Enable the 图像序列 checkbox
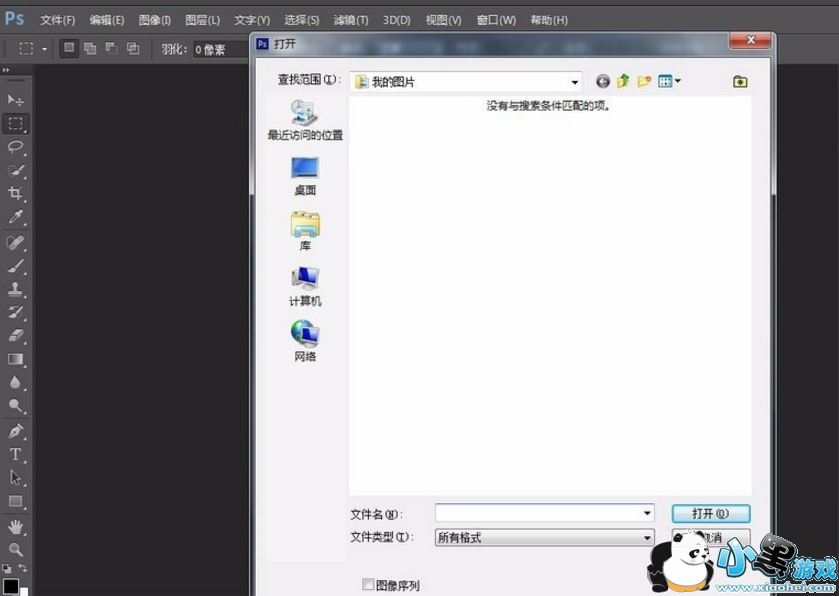Screen dimensions: 839x596 pyautogui.click(x=368, y=585)
